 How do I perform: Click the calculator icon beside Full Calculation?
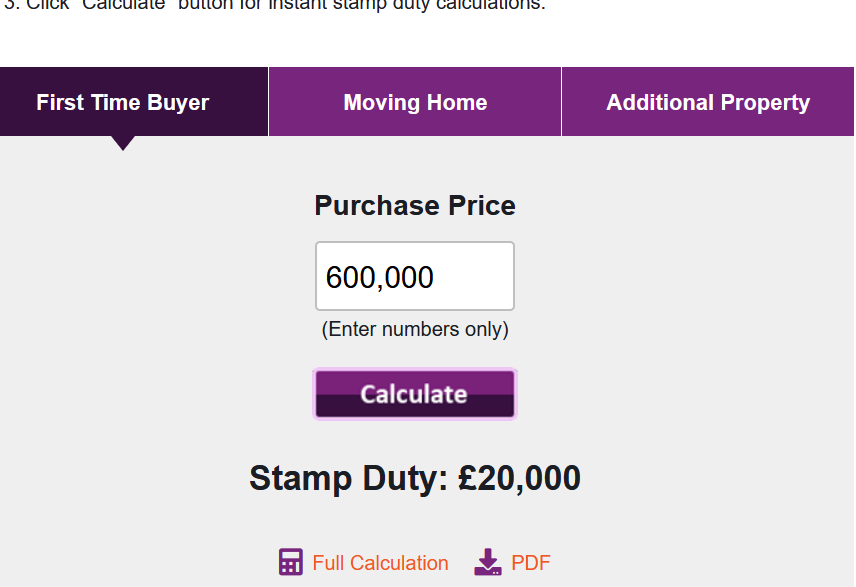point(290,562)
